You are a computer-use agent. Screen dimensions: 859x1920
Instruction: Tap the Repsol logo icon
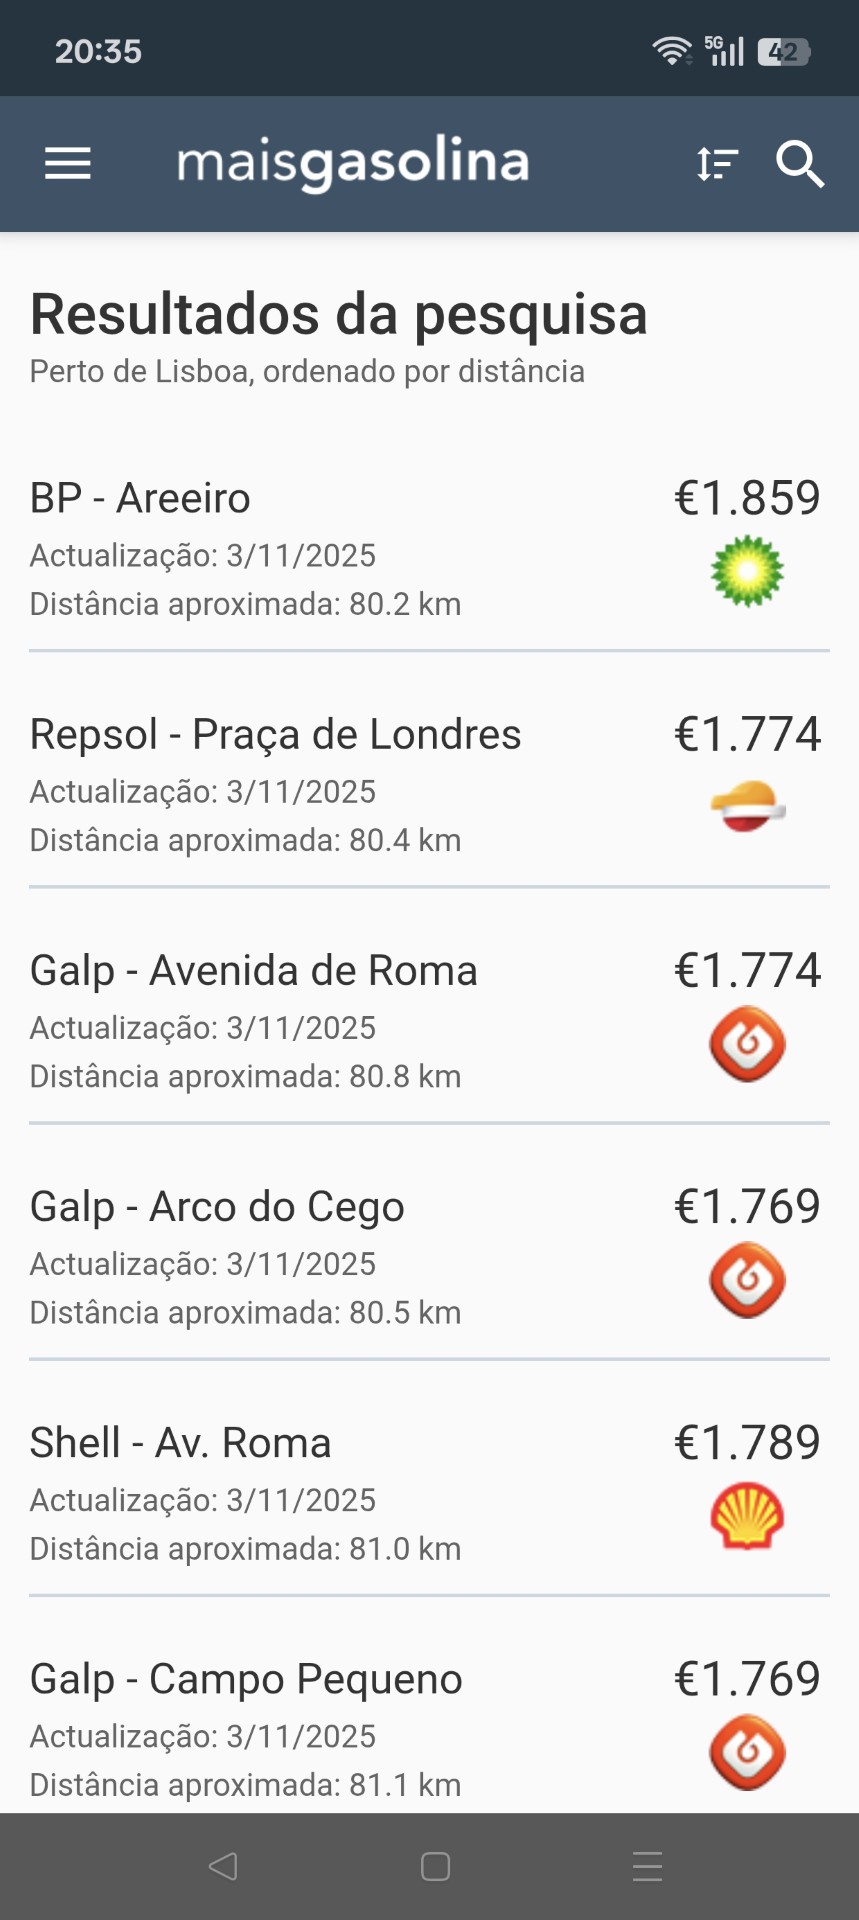[x=747, y=807]
